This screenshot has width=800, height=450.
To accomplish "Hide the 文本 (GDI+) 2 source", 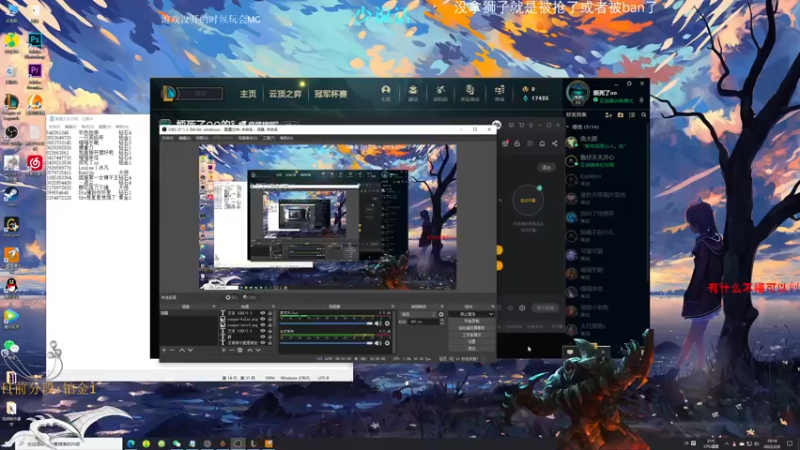I will point(263,331).
